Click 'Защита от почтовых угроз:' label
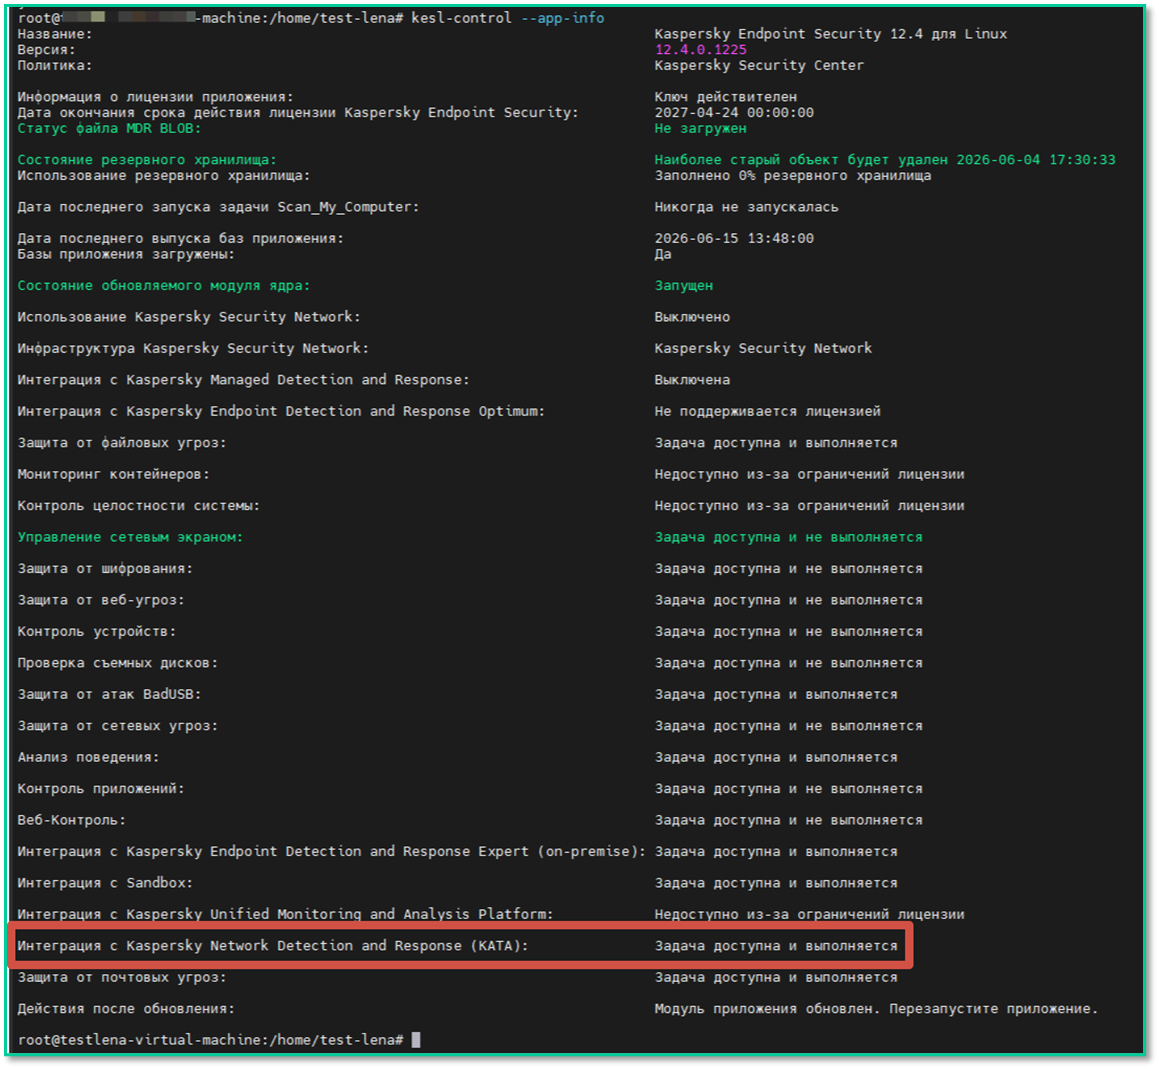Image resolution: width=1159 pixels, height=1069 pixels. 121,977
